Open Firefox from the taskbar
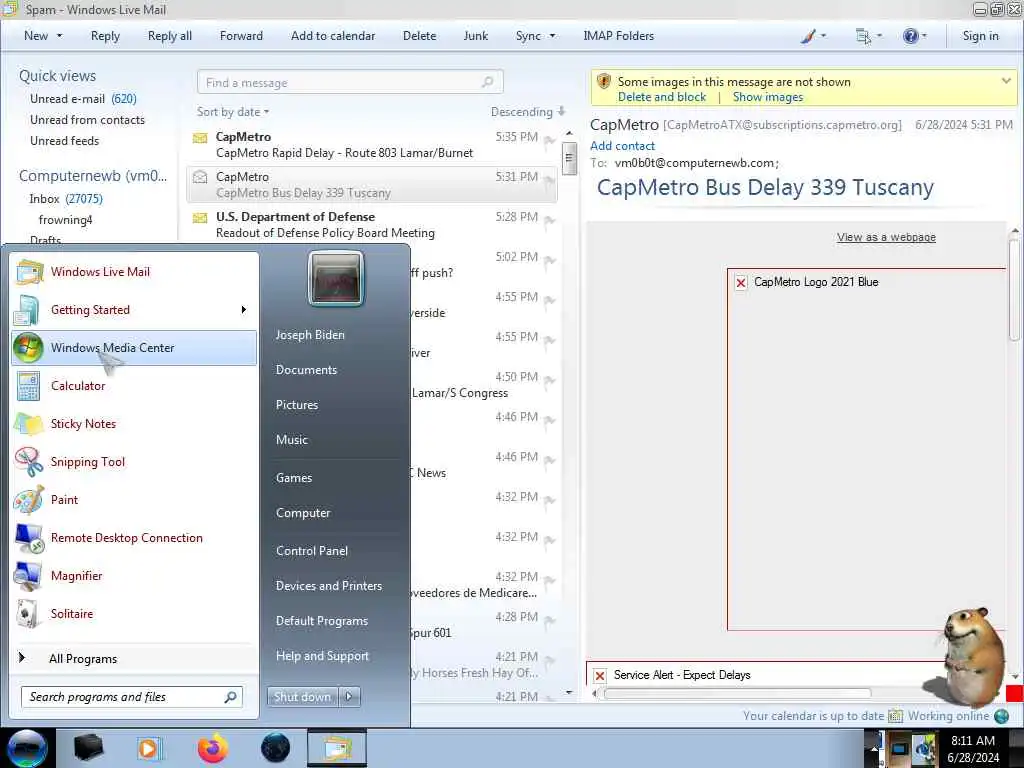The image size is (1024, 768). pos(213,748)
